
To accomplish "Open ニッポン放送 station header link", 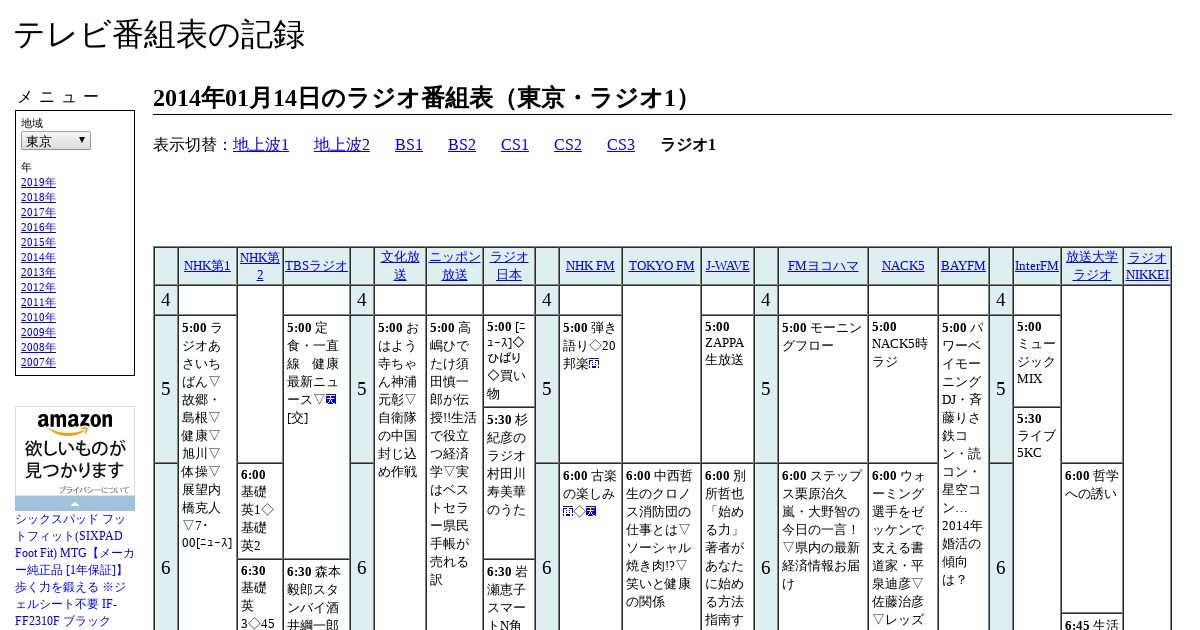I will [x=454, y=266].
